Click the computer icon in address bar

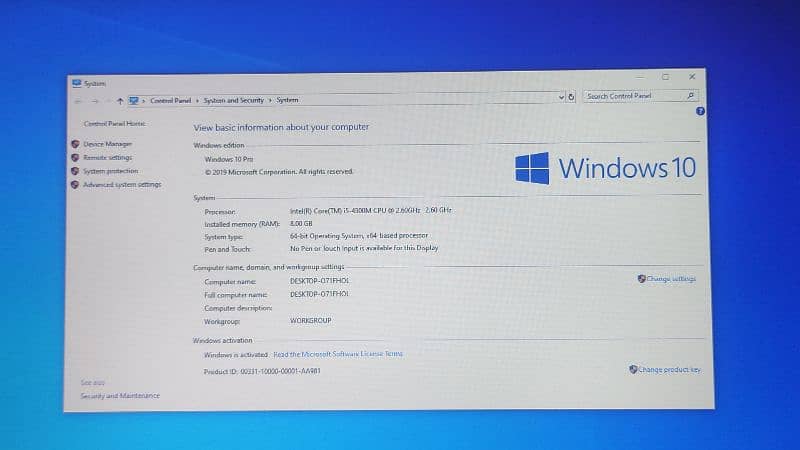[133, 100]
